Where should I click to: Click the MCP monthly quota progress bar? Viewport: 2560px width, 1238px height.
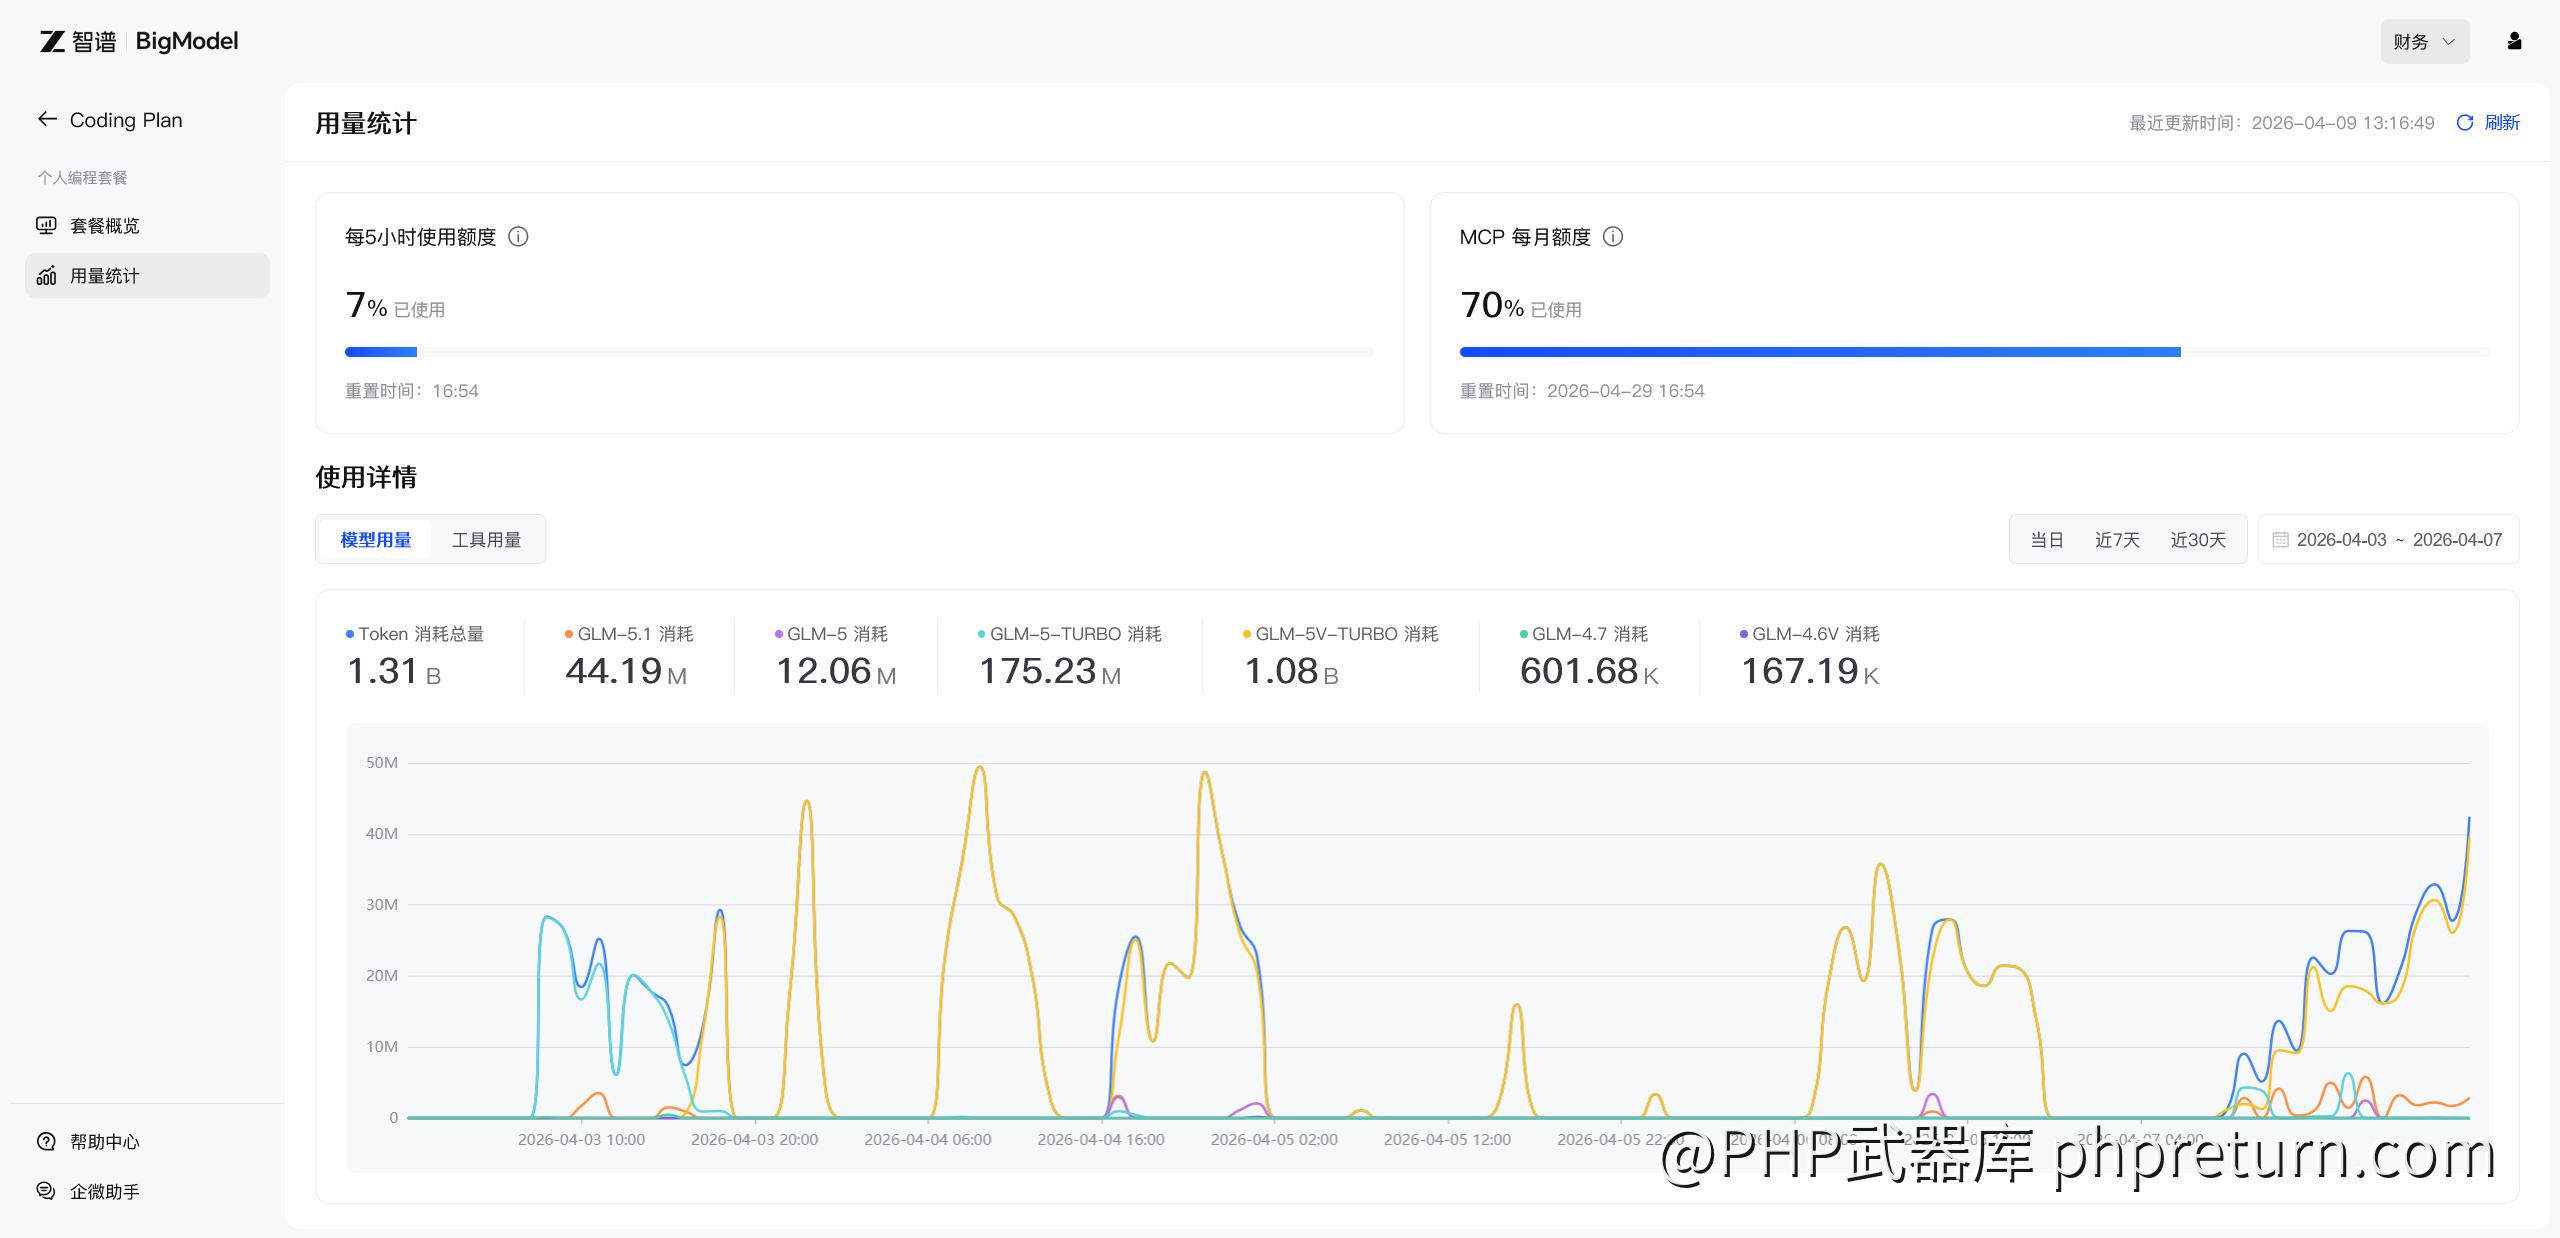1973,352
